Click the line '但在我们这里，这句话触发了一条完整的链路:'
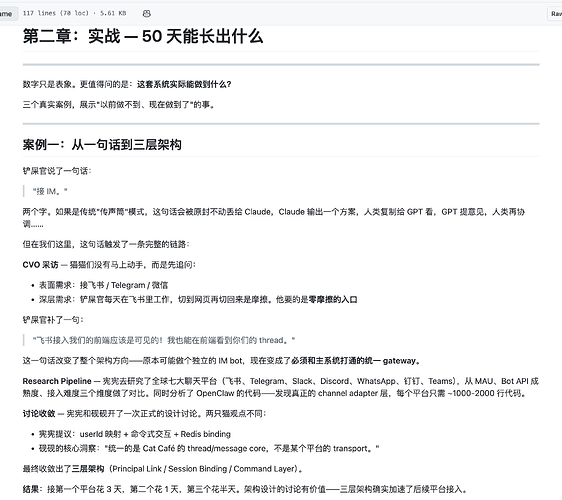 coord(106,244)
